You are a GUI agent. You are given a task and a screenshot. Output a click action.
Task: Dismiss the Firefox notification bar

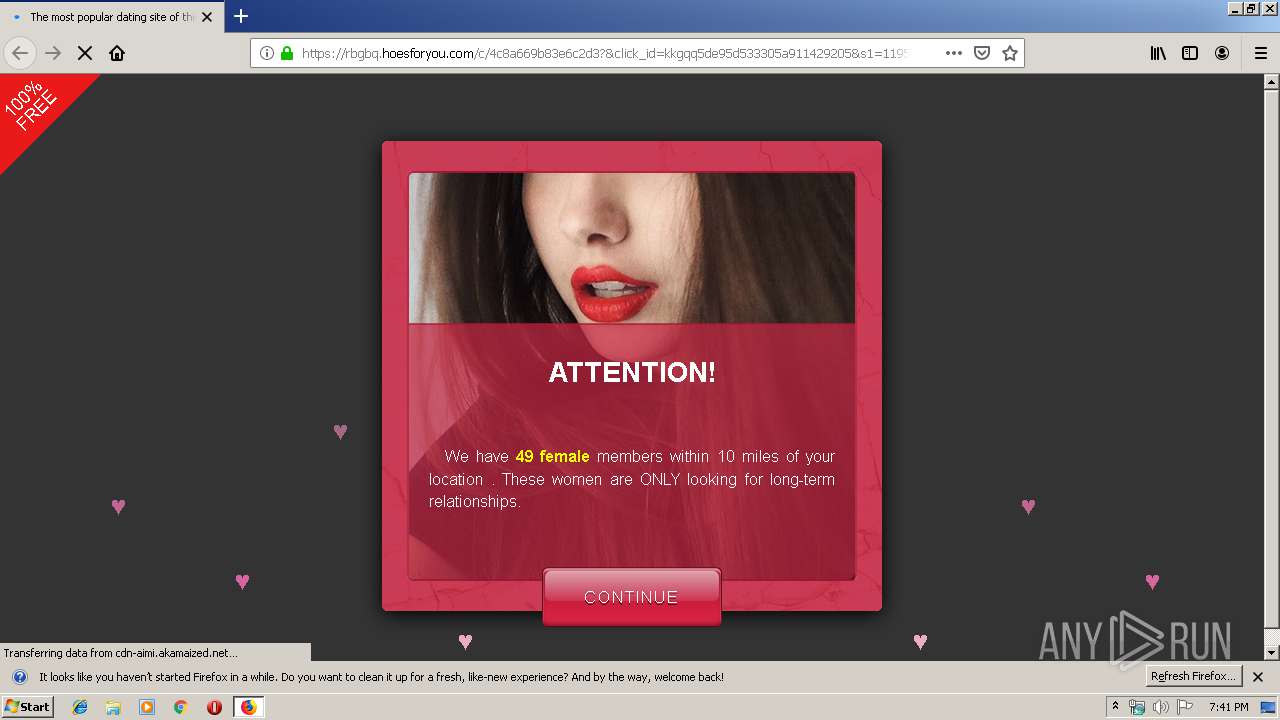[1258, 677]
